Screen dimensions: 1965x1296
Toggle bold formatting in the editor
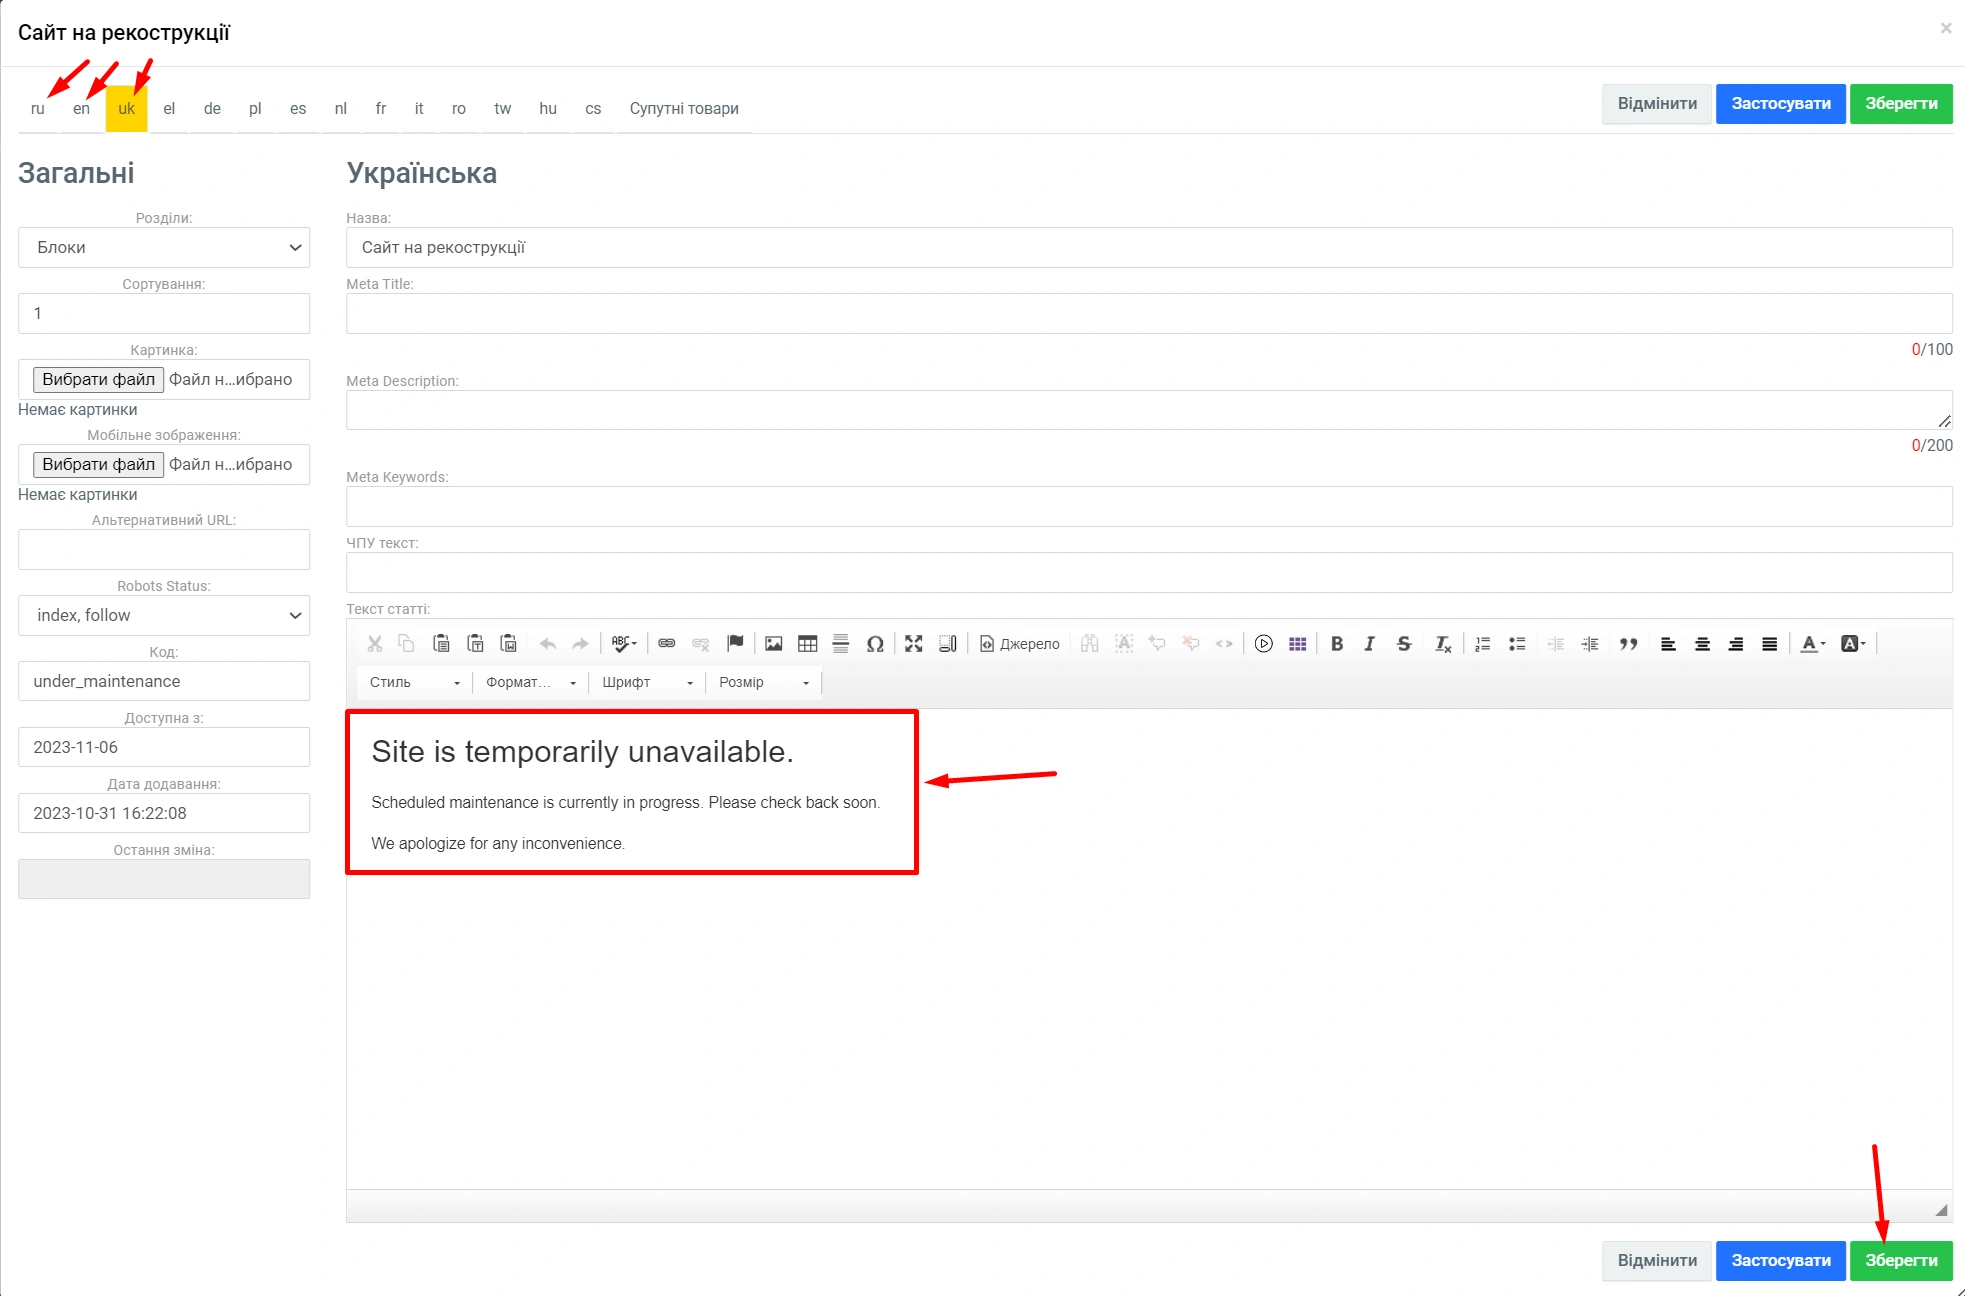click(x=1336, y=644)
